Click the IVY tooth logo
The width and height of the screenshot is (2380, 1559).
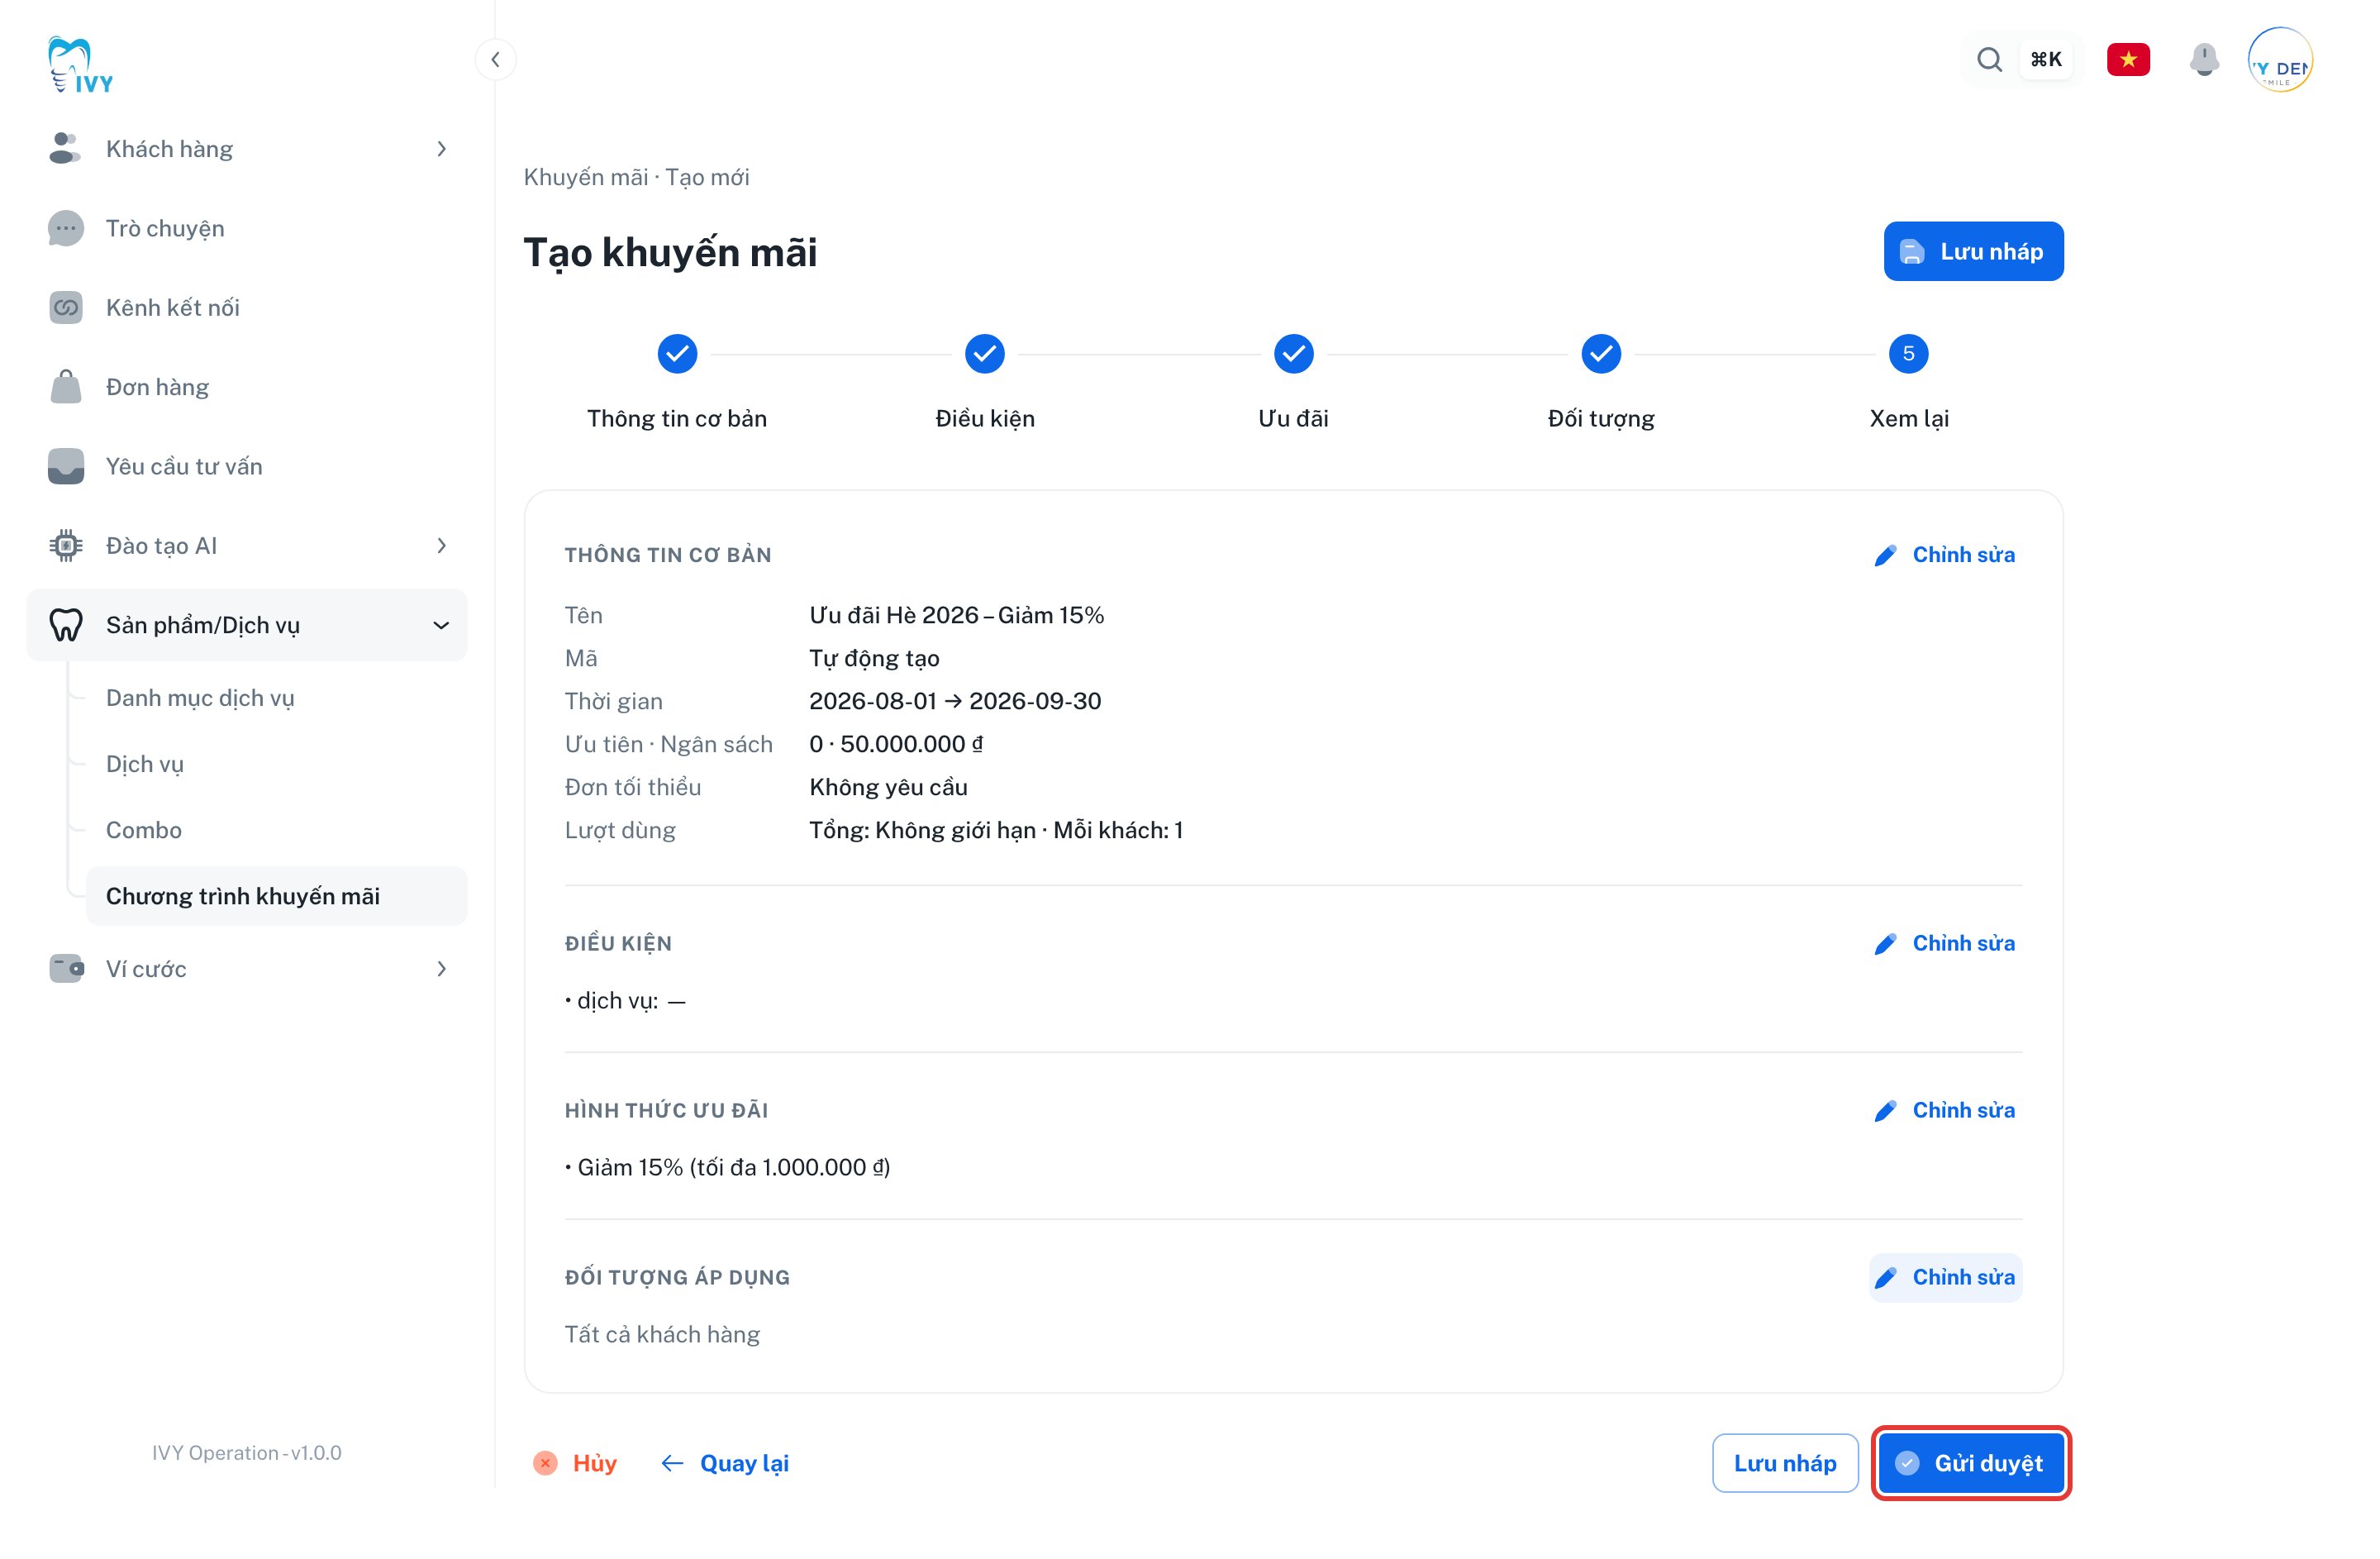(80, 65)
